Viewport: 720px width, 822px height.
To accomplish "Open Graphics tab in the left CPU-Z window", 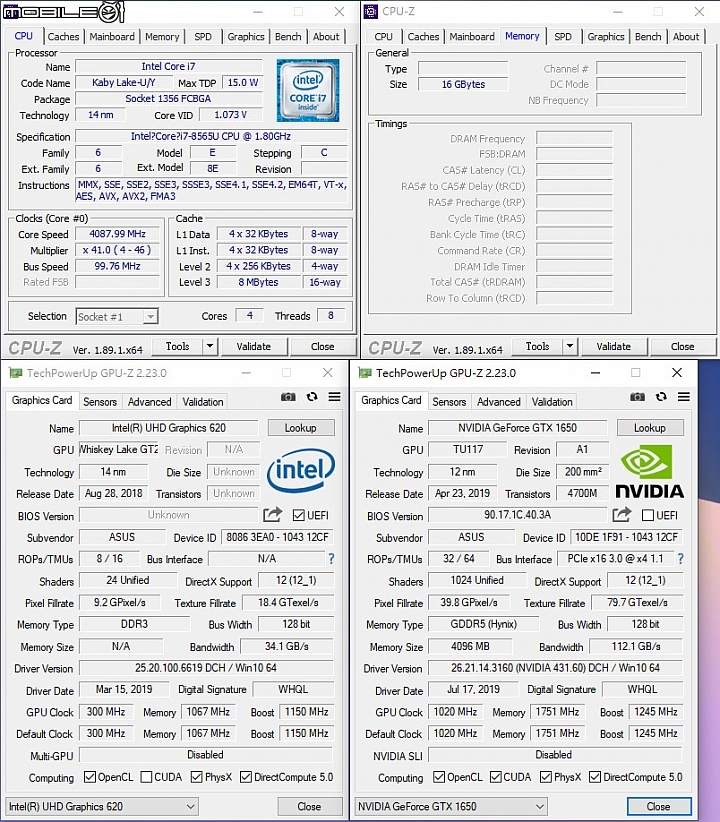I will (245, 37).
